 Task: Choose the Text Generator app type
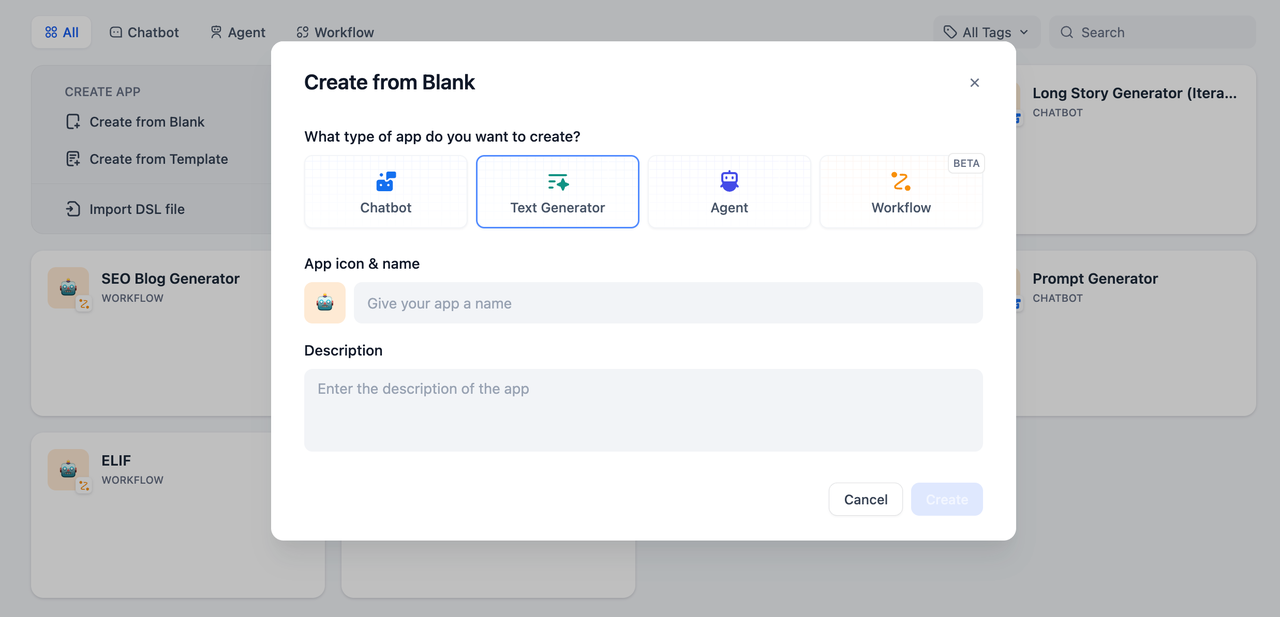(x=557, y=192)
